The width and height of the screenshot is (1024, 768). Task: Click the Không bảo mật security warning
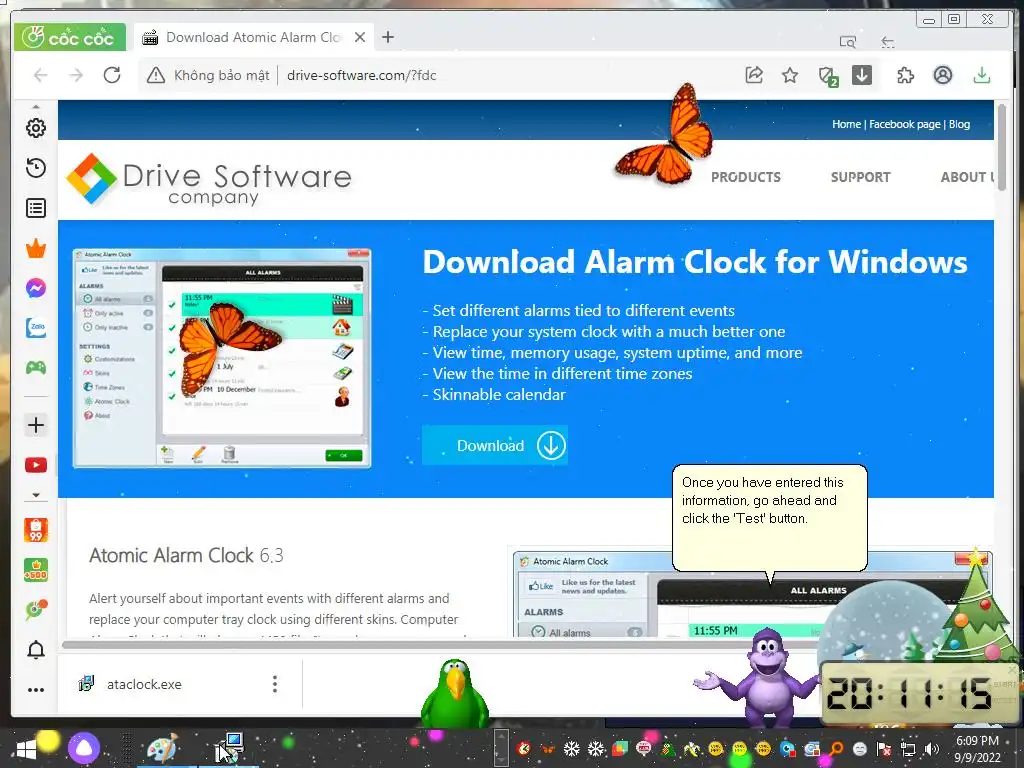coord(208,75)
